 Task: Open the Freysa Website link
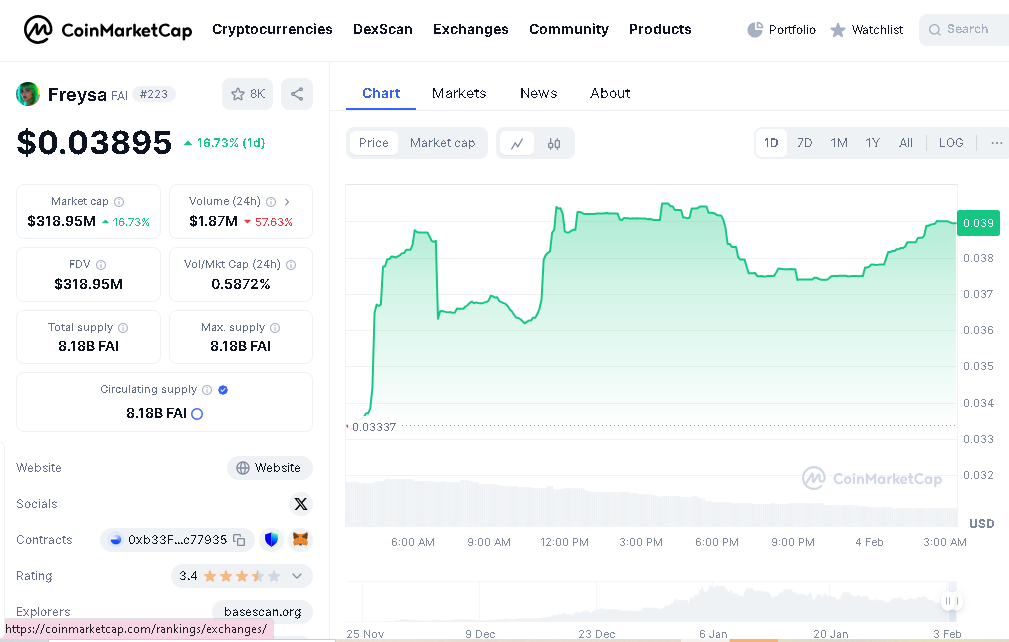(270, 468)
